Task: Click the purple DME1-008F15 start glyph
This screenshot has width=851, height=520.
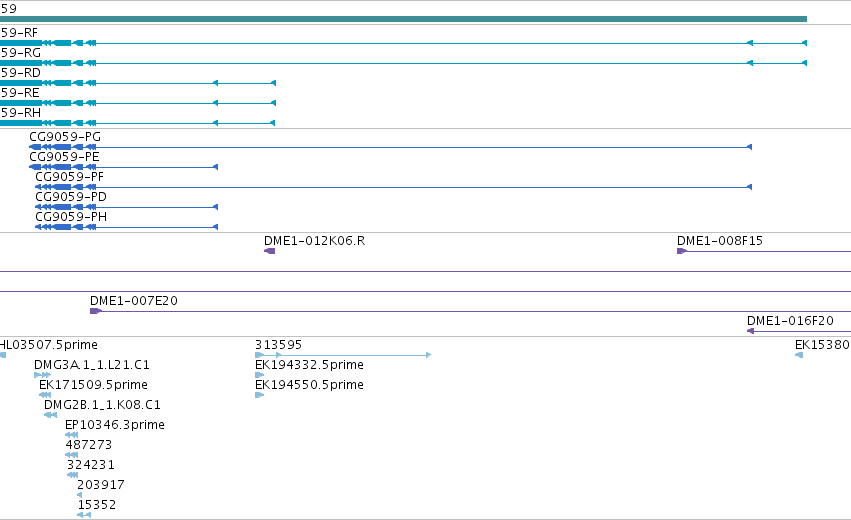Action: pyautogui.click(x=682, y=251)
